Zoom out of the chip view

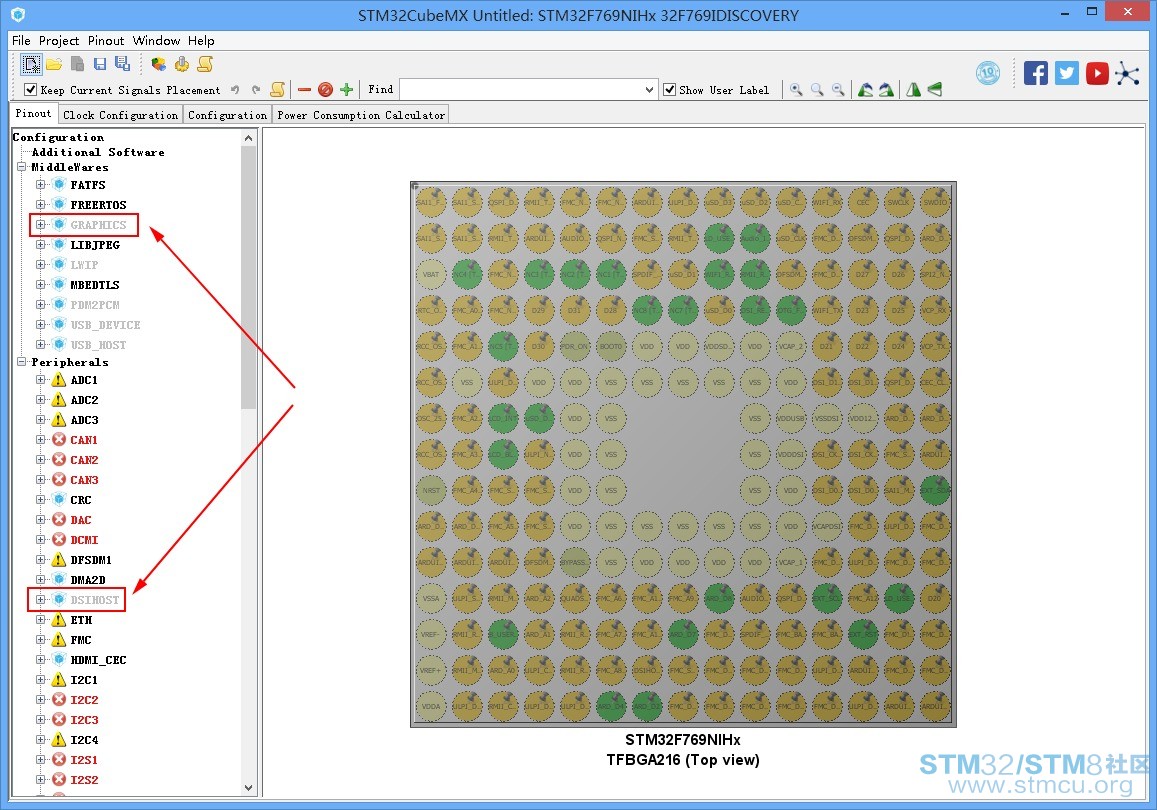[x=837, y=90]
